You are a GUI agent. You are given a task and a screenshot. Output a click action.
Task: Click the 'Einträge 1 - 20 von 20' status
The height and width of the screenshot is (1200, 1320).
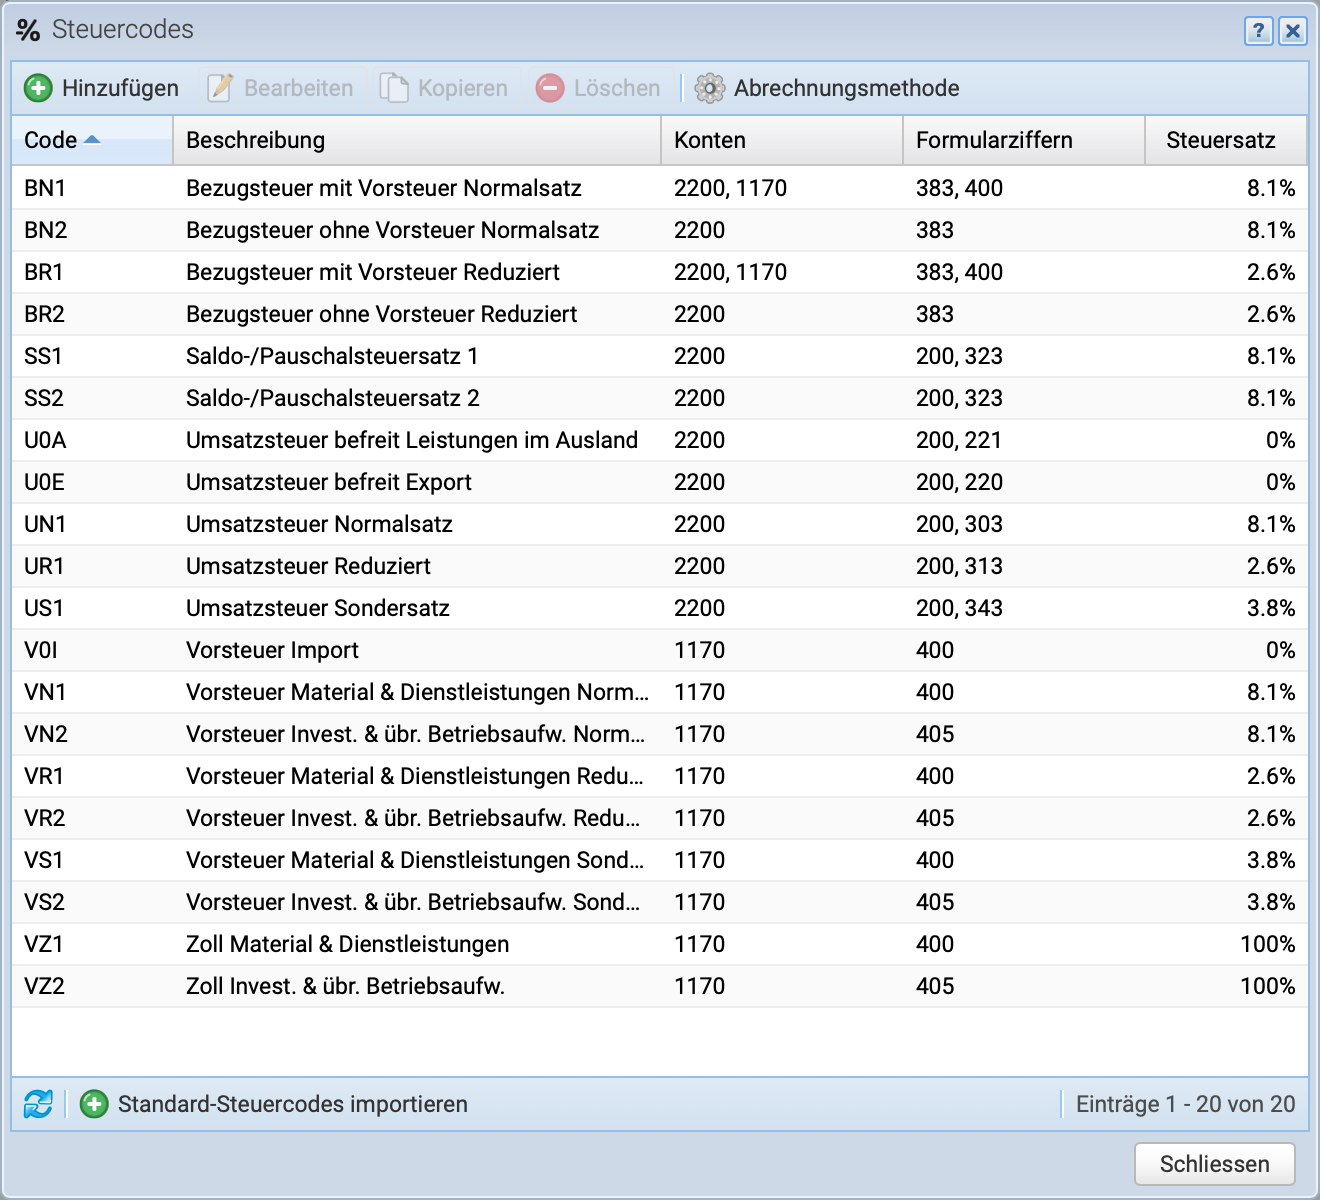tap(1185, 1104)
